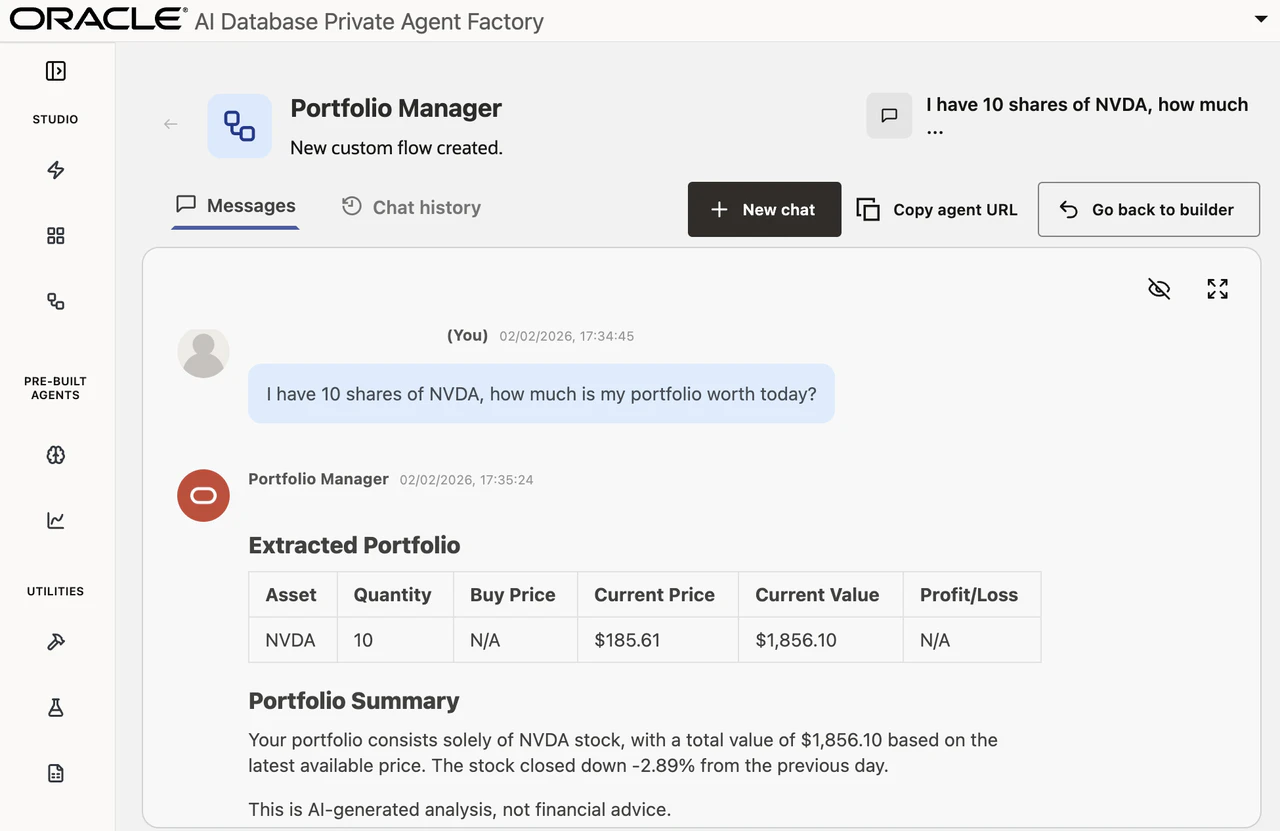The height and width of the screenshot is (831, 1280).
Task: Open the top-right dropdown arrow menu
Action: pyautogui.click(x=1260, y=20)
